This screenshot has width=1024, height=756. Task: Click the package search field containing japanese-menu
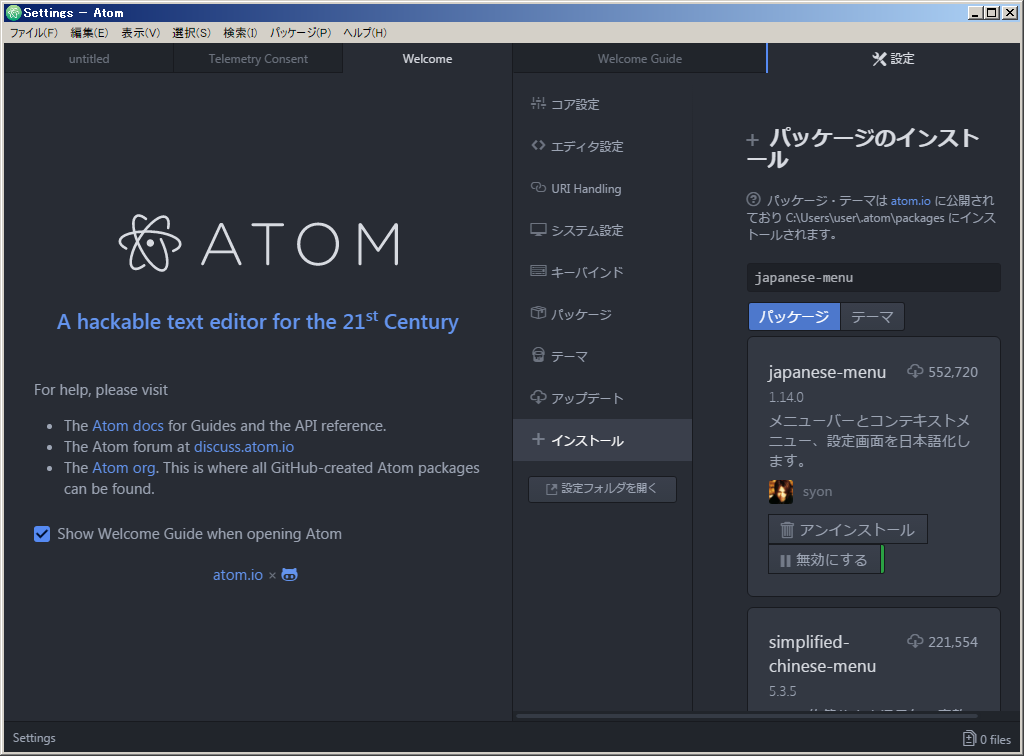pos(874,277)
